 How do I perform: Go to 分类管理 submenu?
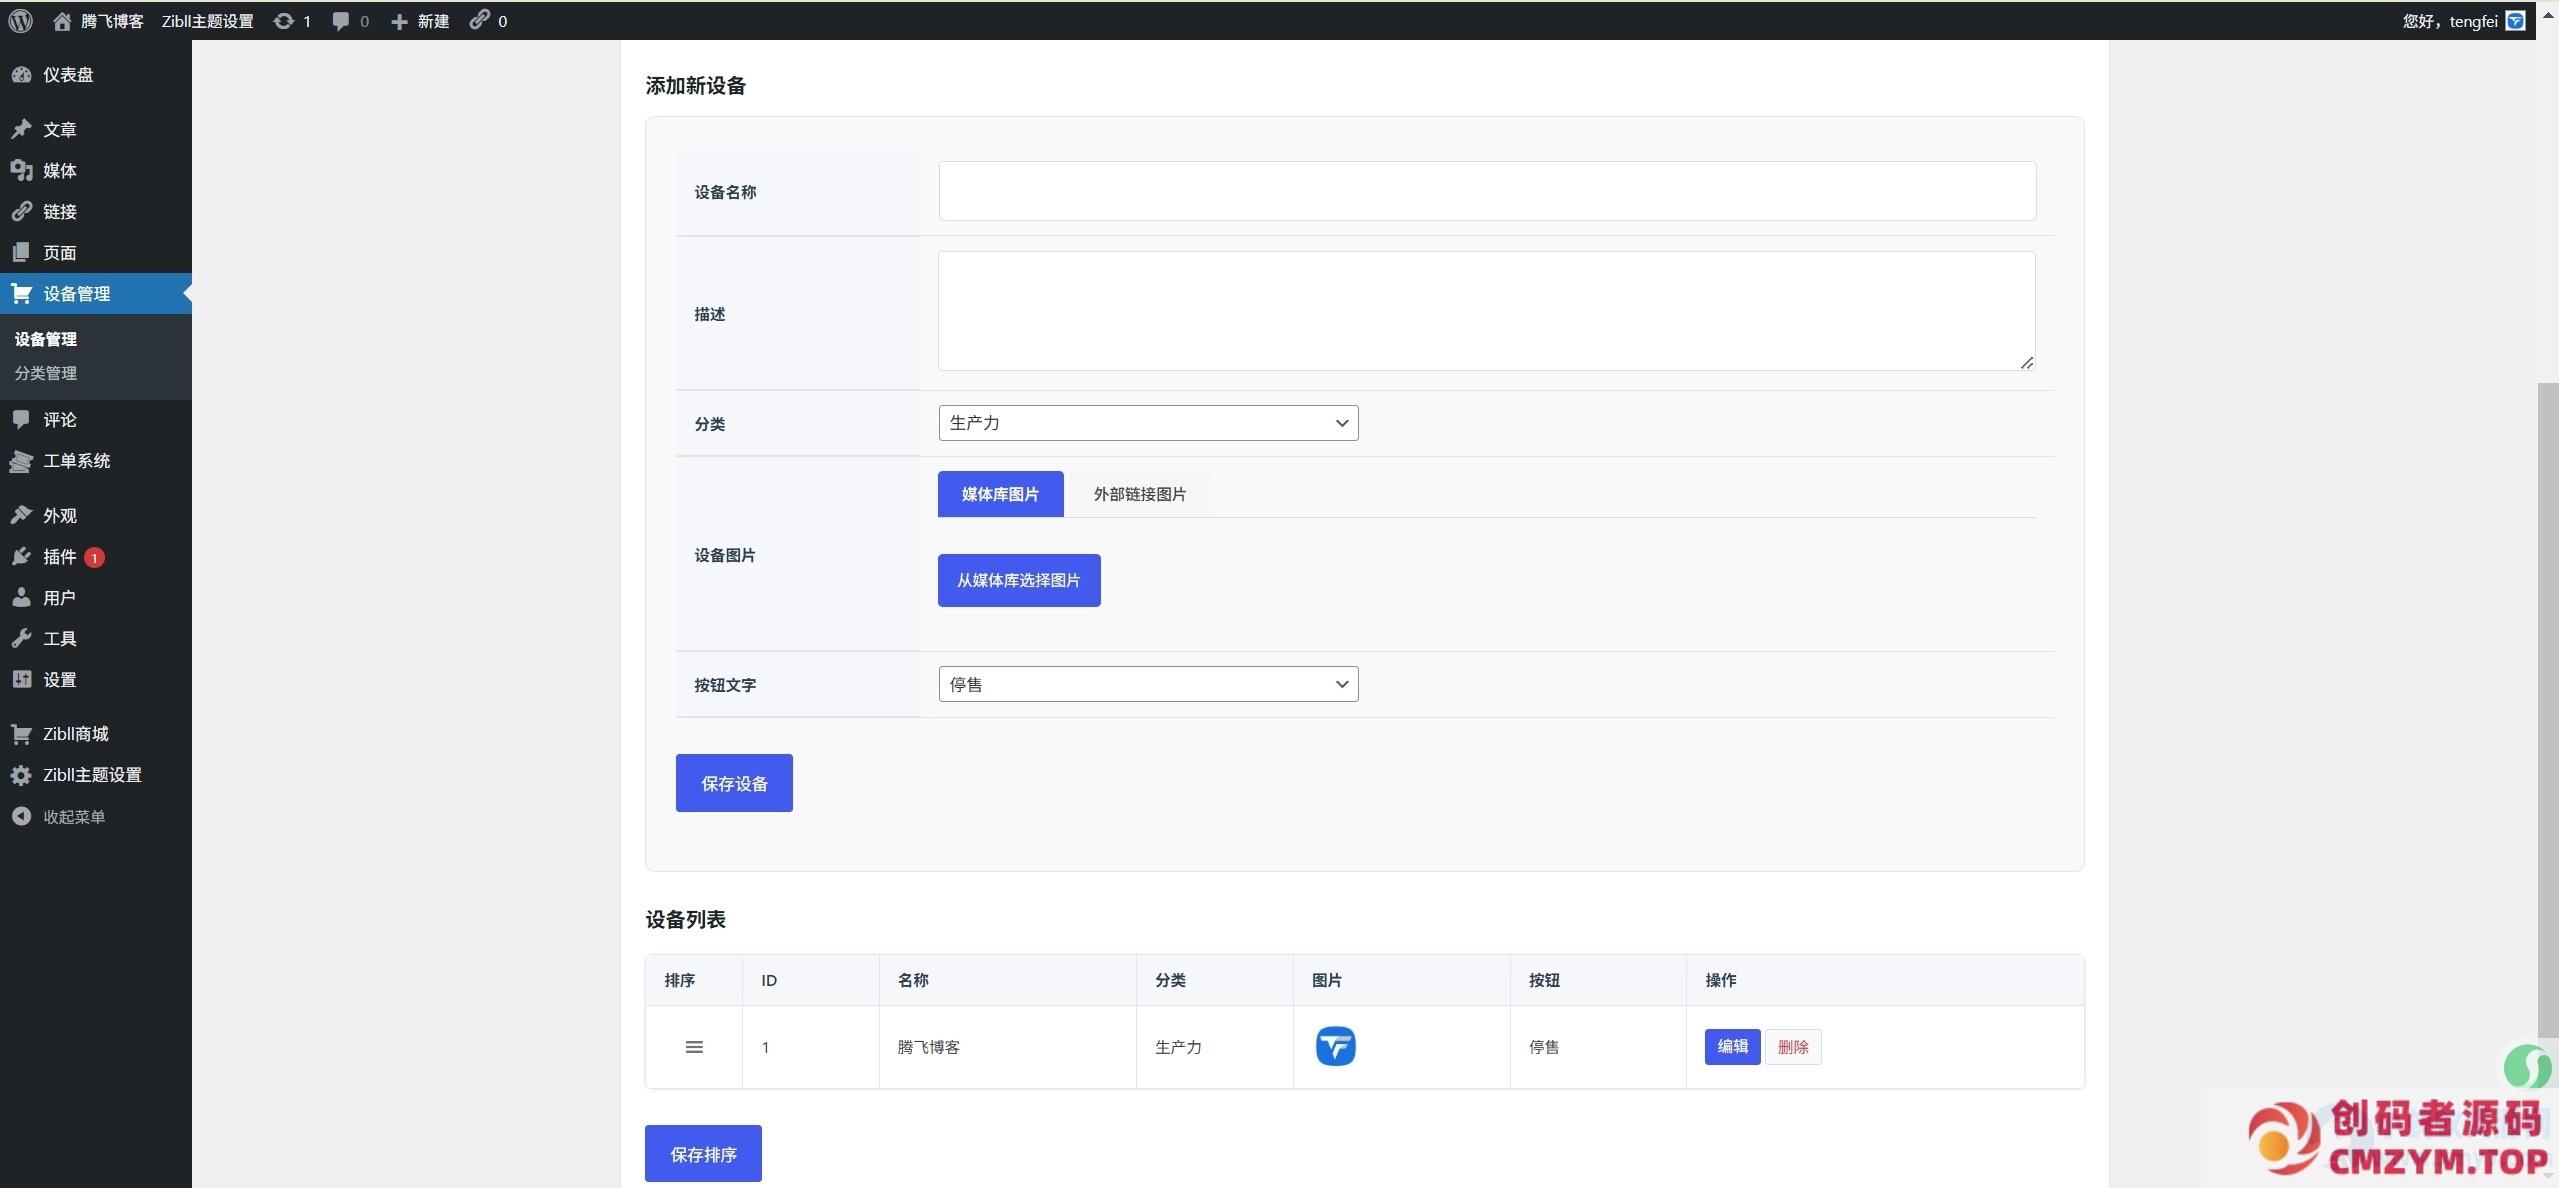coord(45,373)
